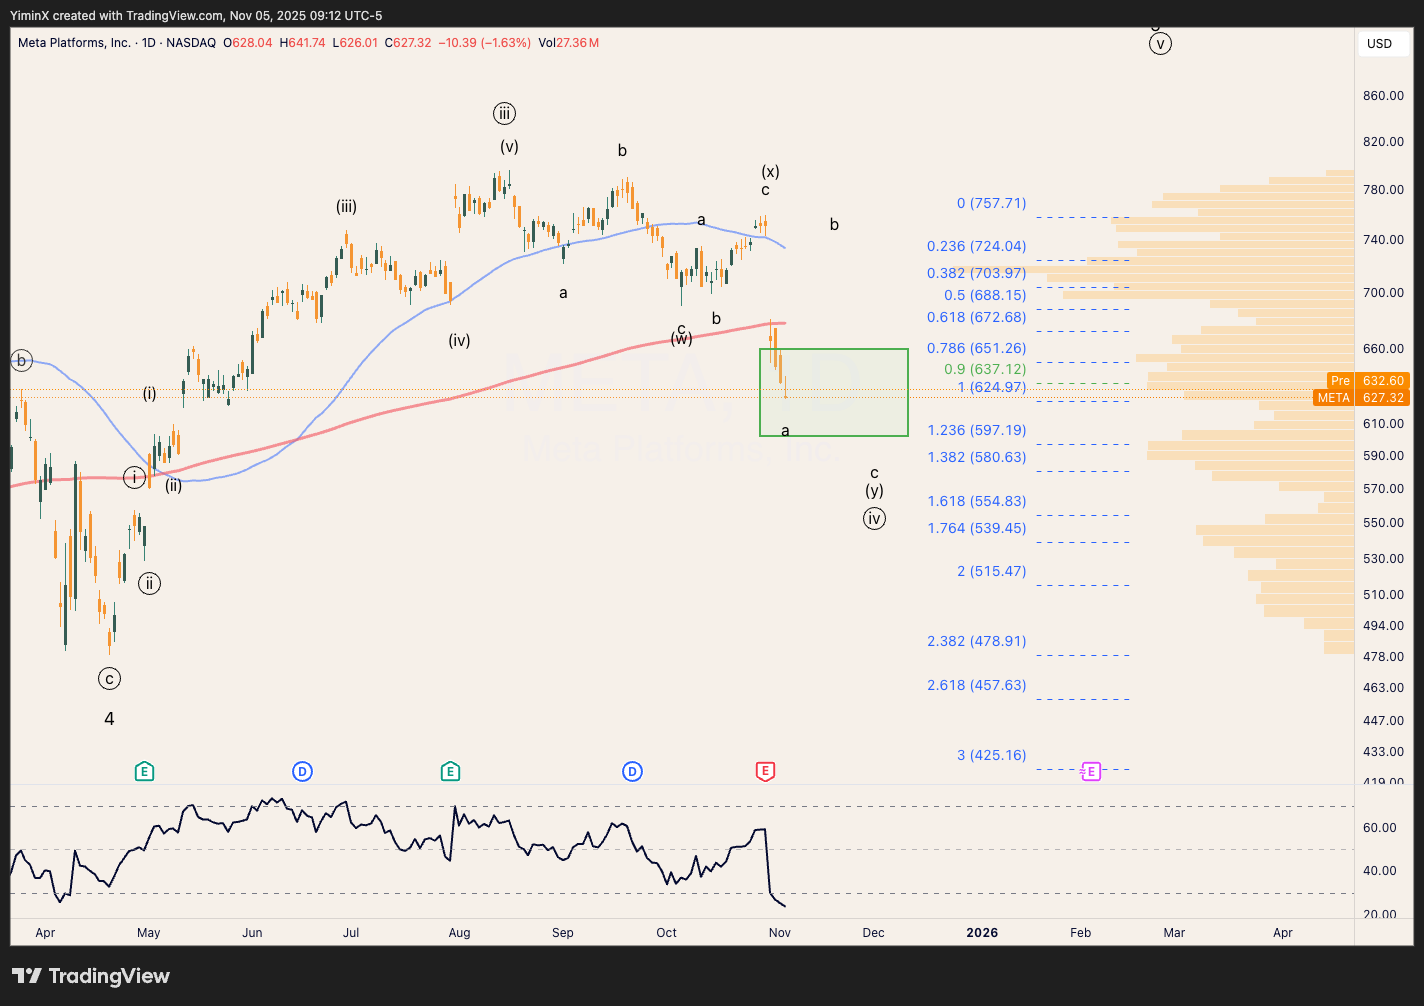This screenshot has width=1424, height=1006.
Task: Select the Fibonacci level 2 (515.47)
Action: point(991,571)
